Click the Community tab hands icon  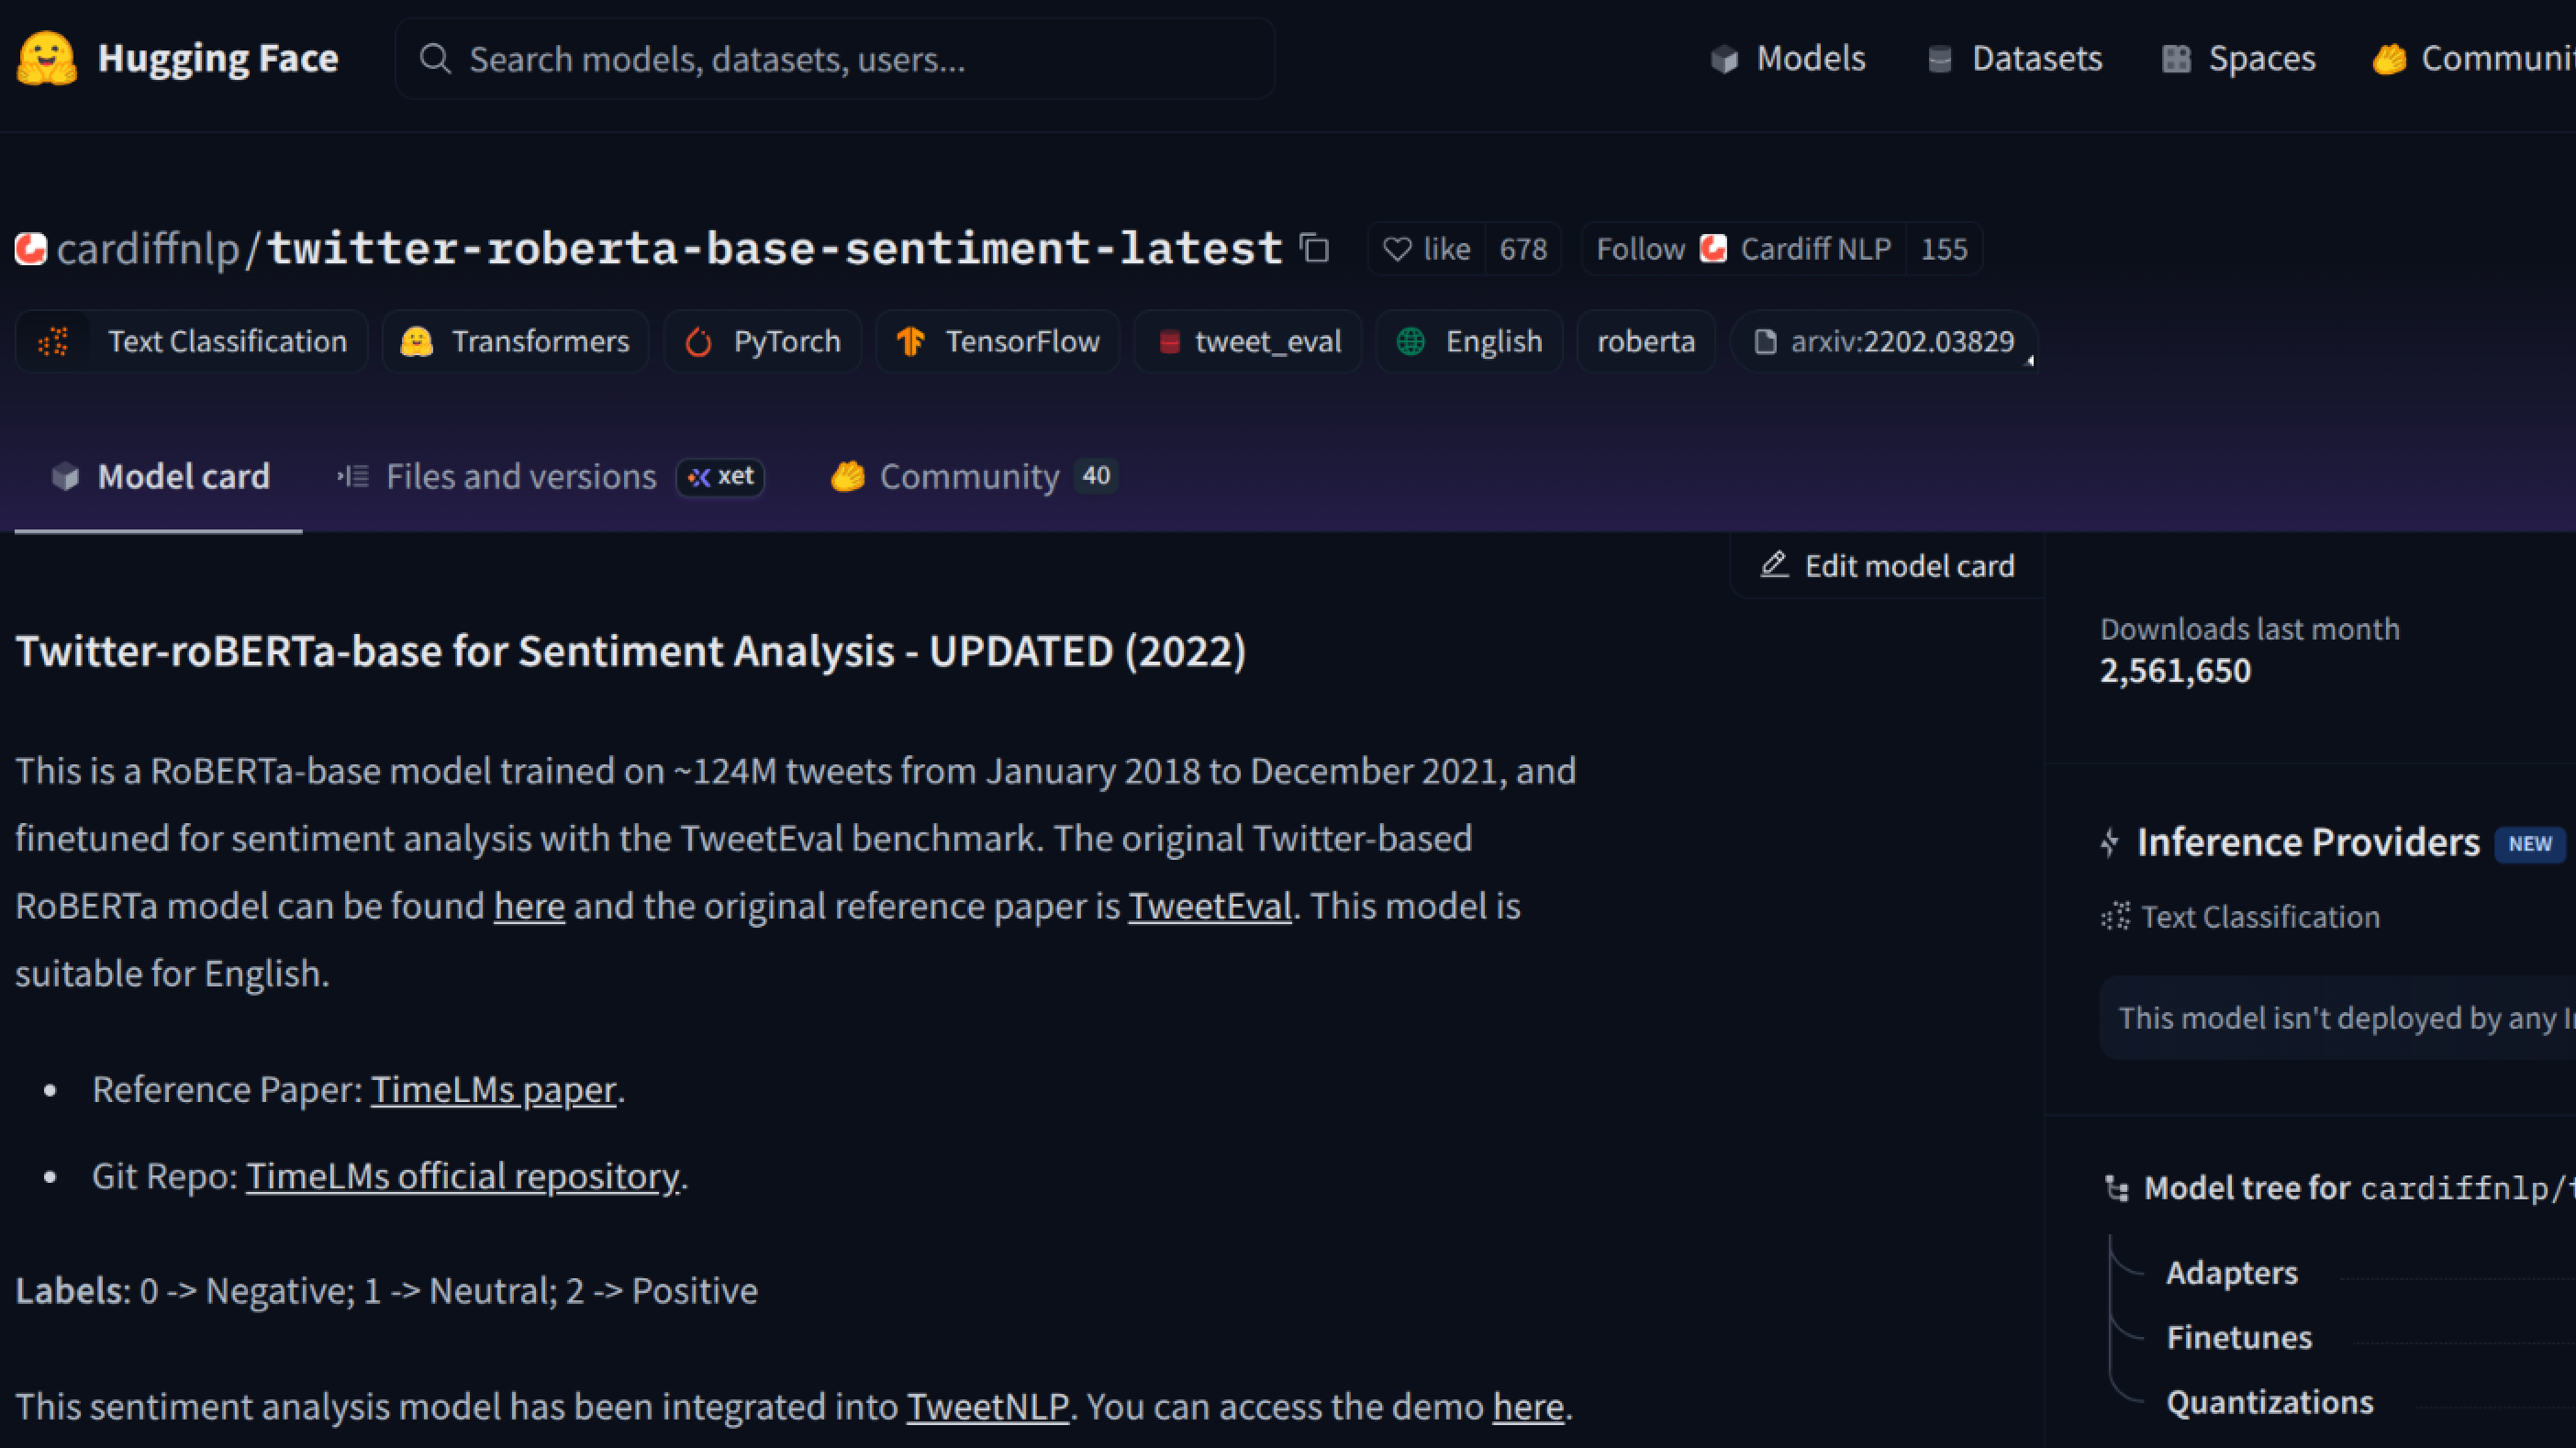tap(848, 476)
